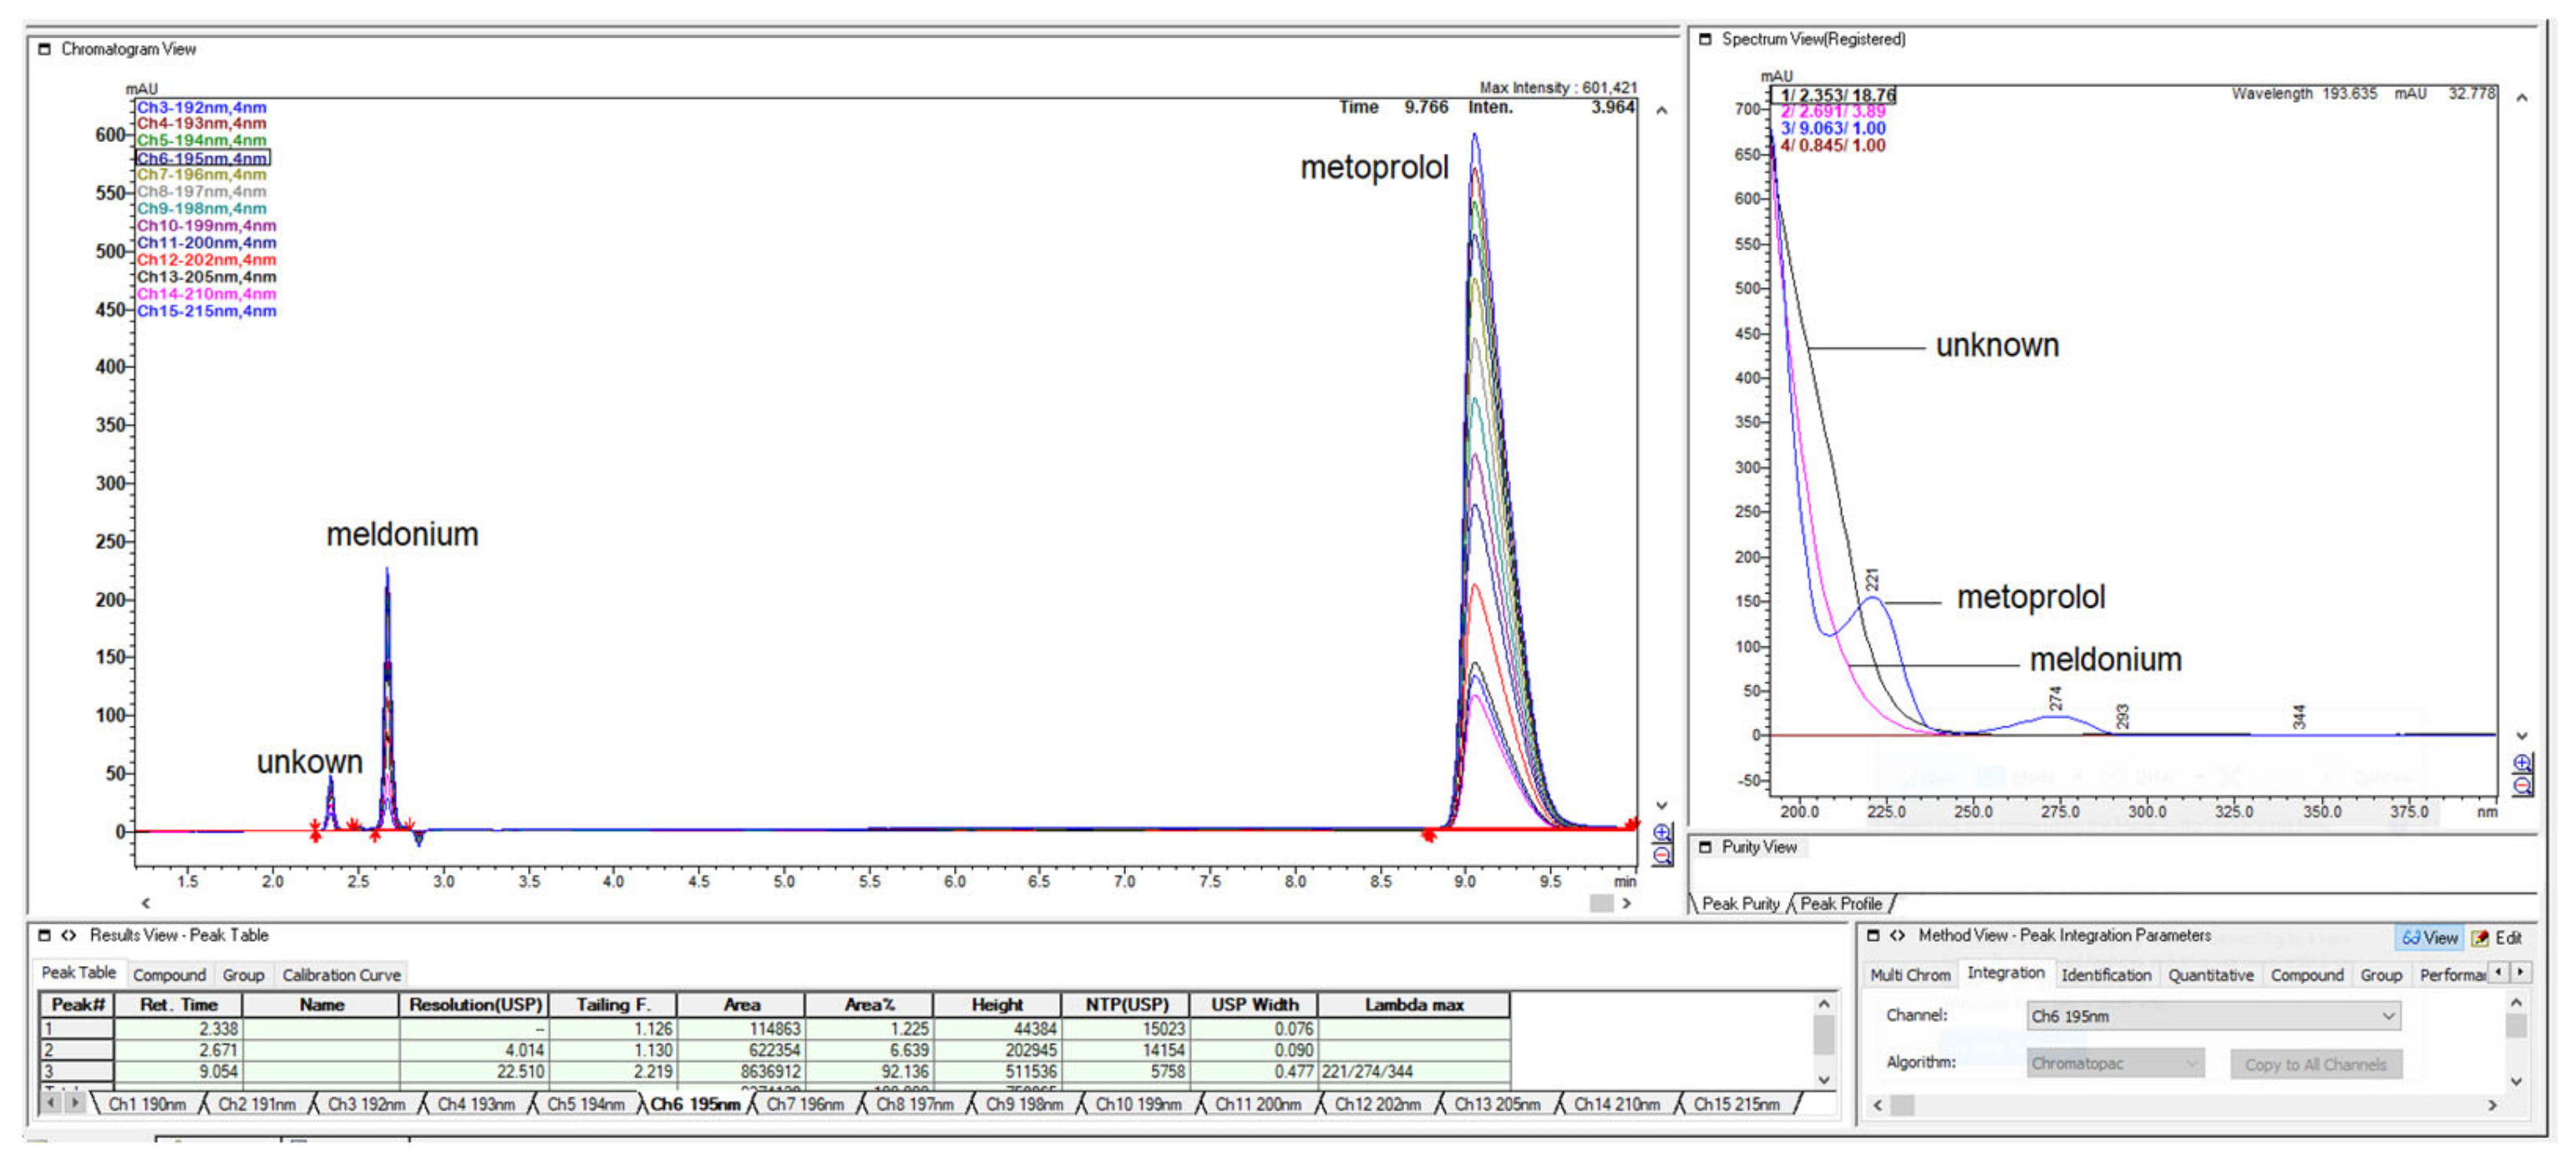Open Compound tab in Method View
This screenshot has height=1164, width=2576.
pyautogui.click(x=2307, y=975)
